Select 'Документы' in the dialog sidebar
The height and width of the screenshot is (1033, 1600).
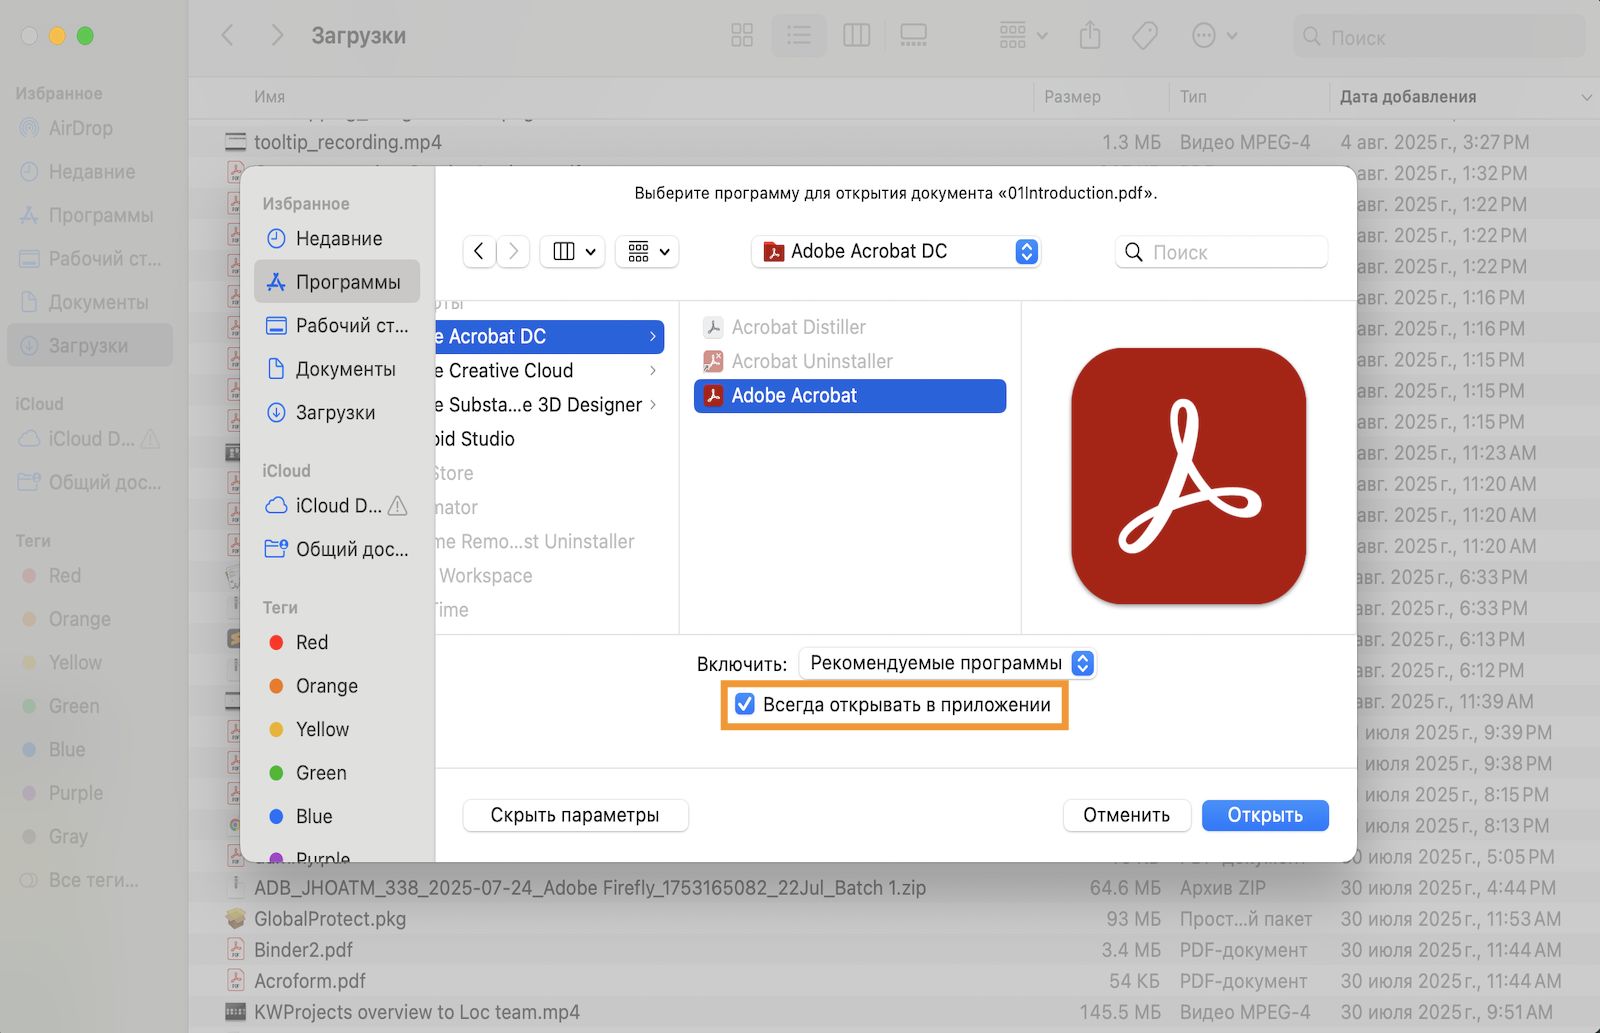click(337, 369)
